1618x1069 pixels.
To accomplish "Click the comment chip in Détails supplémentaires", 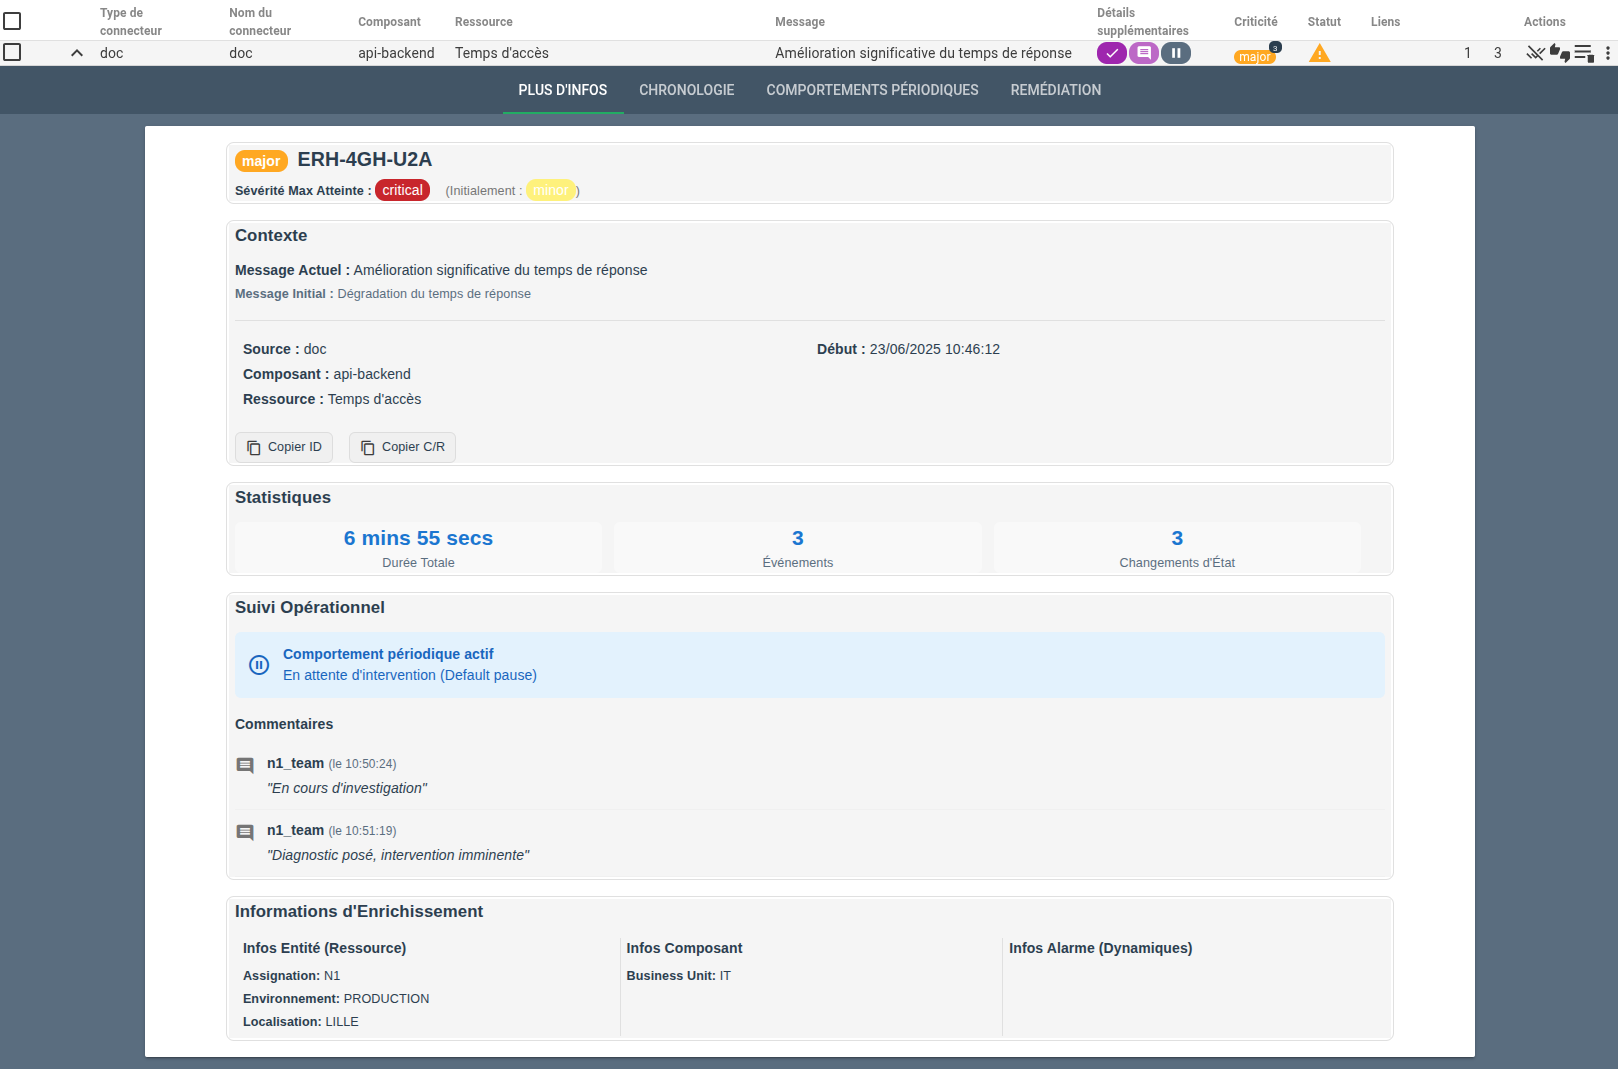I will point(1144,53).
